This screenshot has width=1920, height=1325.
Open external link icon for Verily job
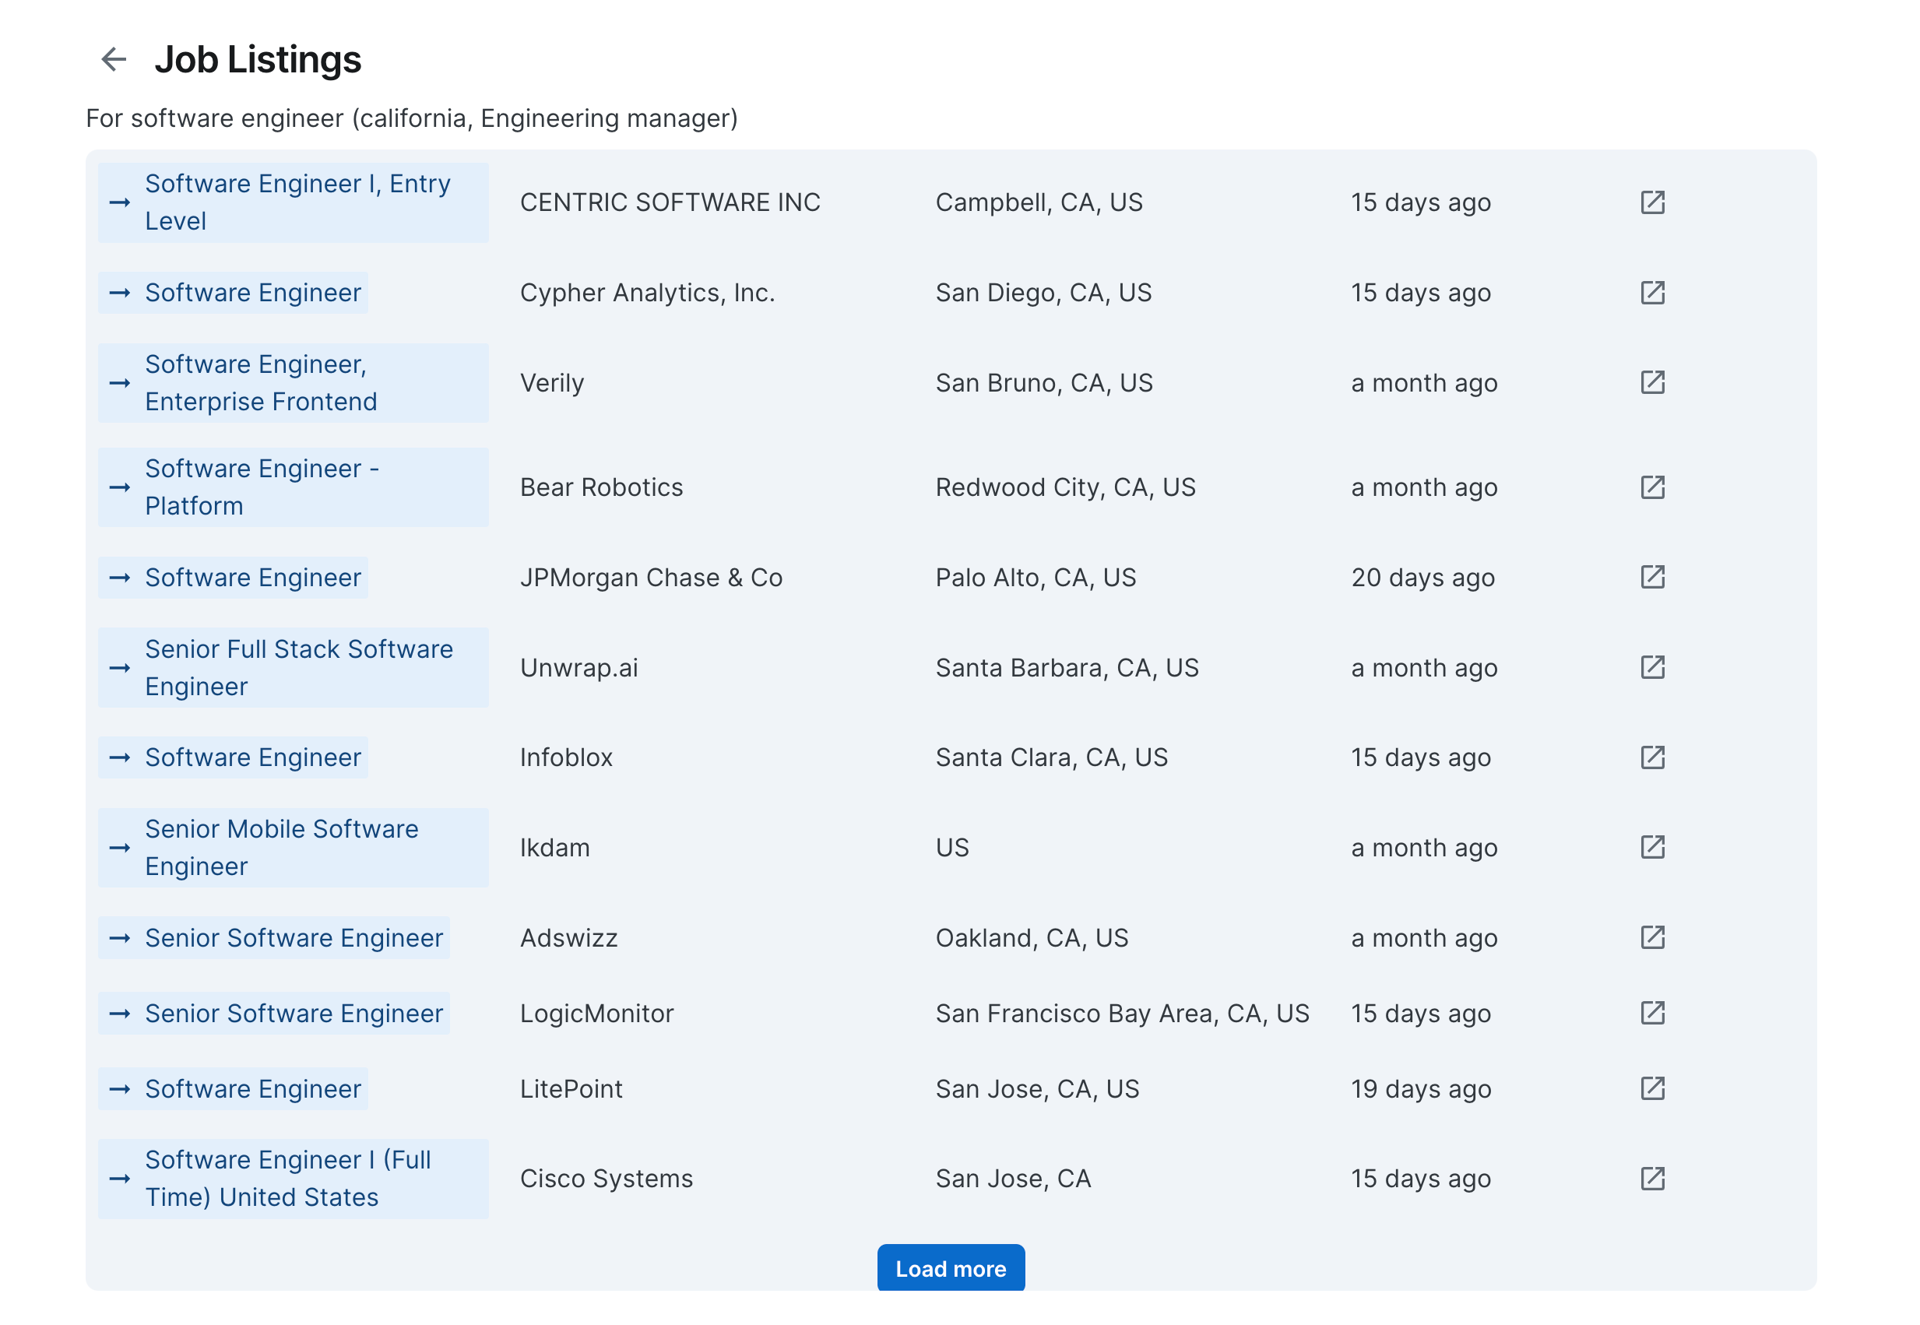(1652, 382)
